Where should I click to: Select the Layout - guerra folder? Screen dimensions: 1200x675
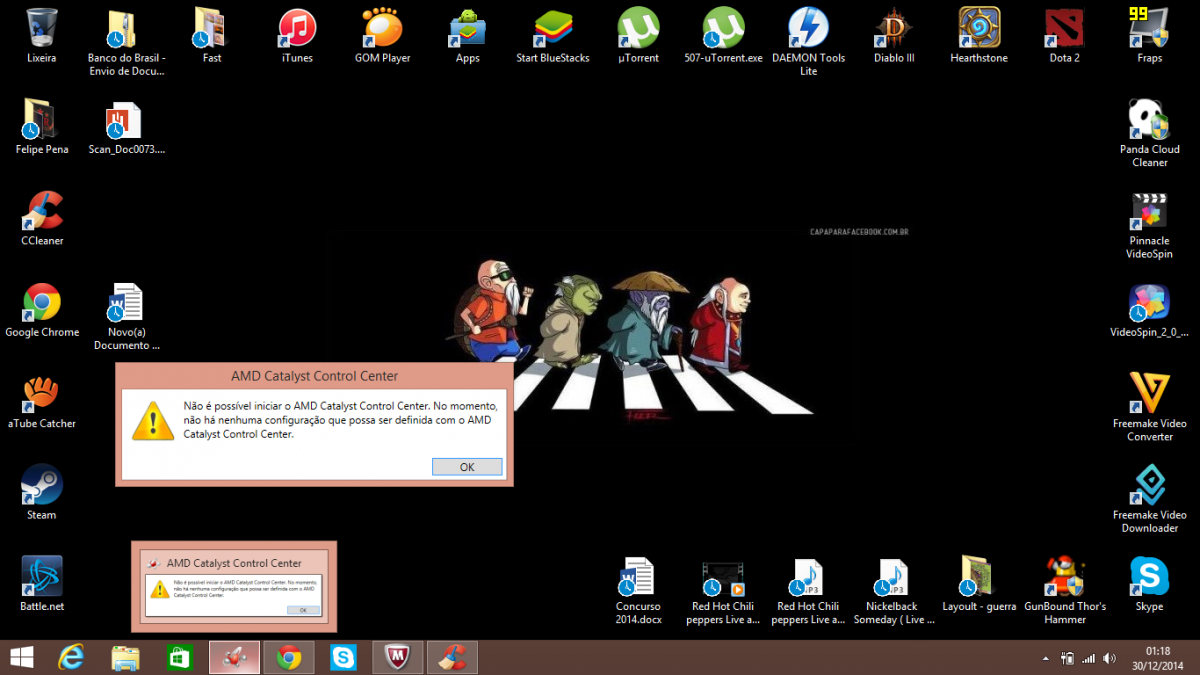pyautogui.click(x=979, y=583)
